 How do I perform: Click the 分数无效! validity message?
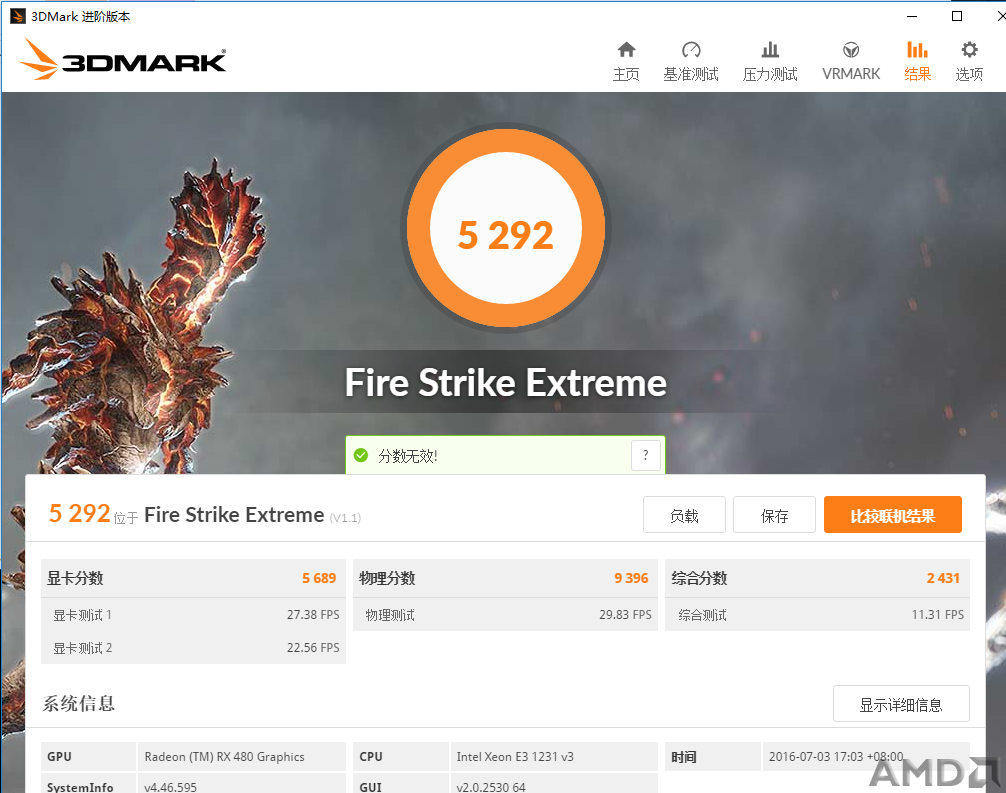tap(408, 456)
